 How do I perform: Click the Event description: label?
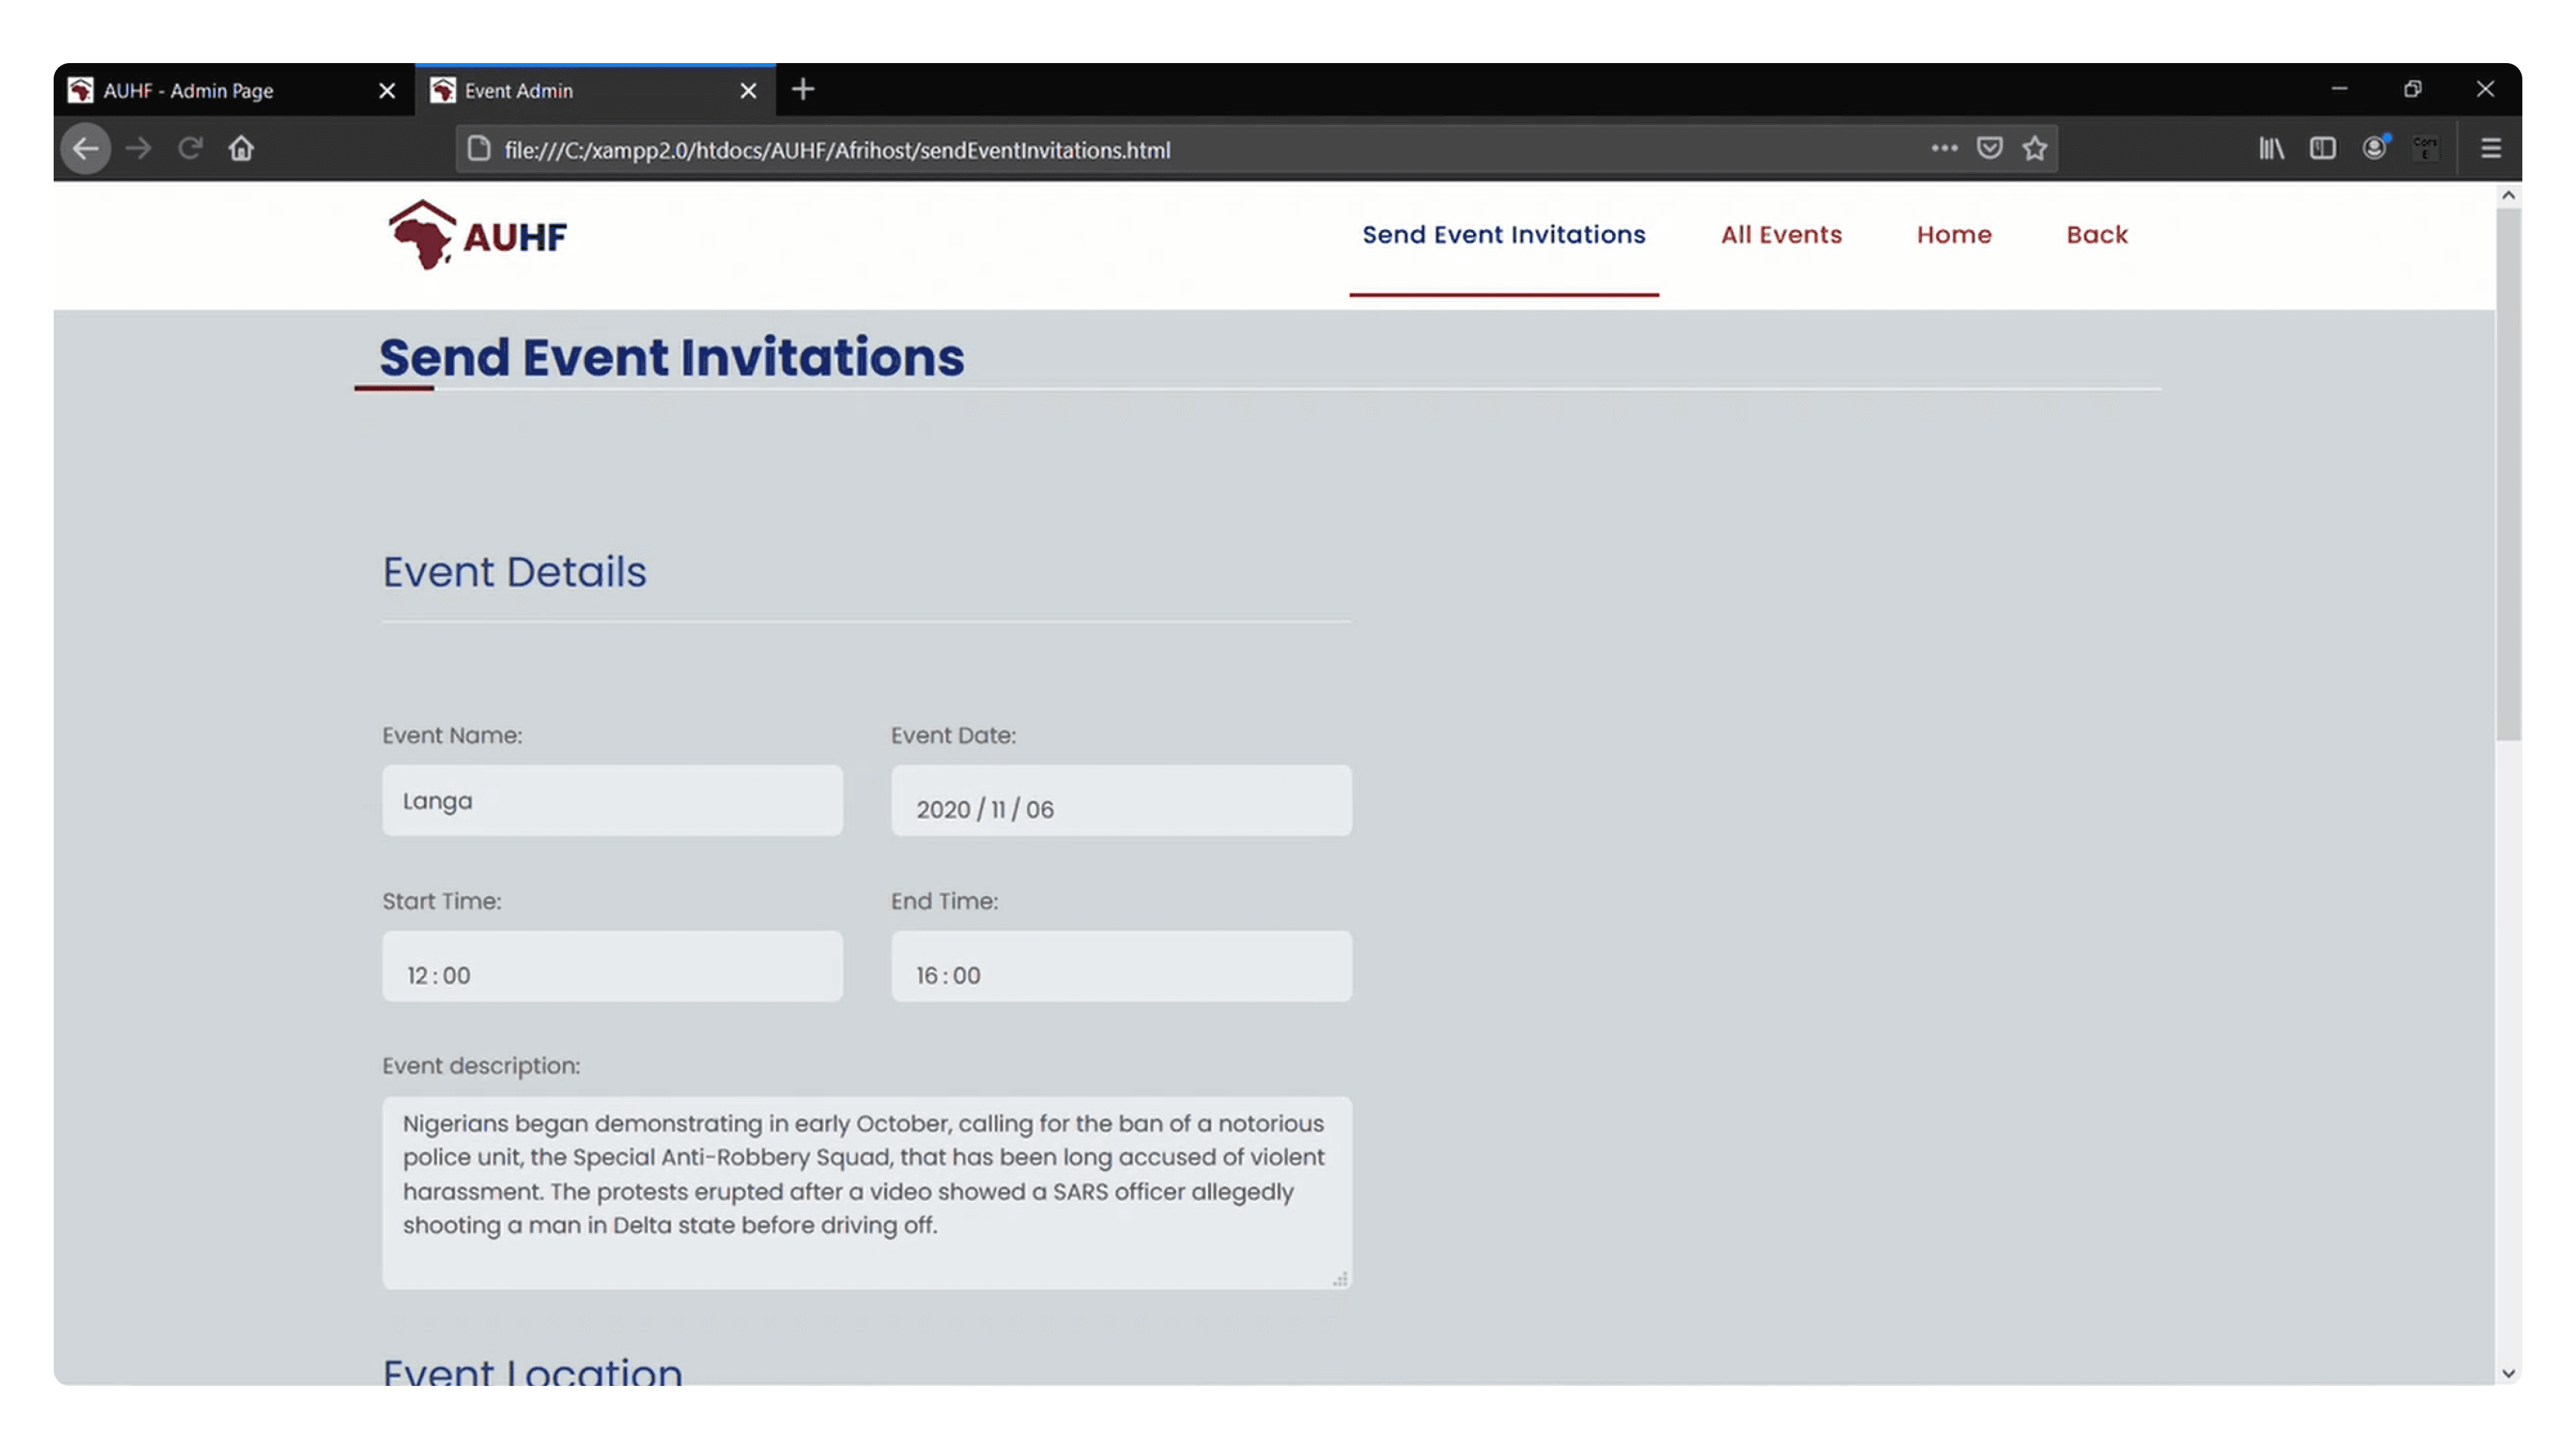(x=481, y=1066)
